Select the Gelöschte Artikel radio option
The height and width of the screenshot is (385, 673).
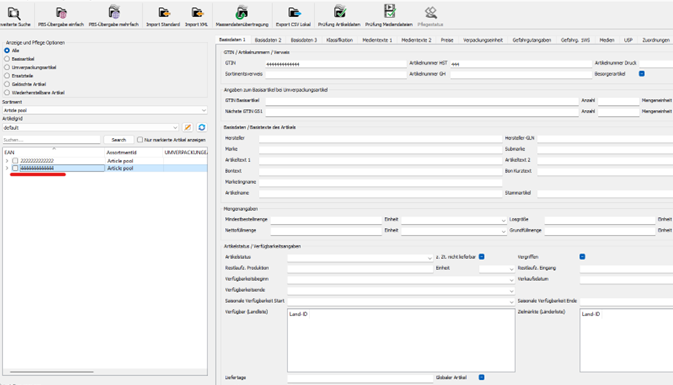7,84
